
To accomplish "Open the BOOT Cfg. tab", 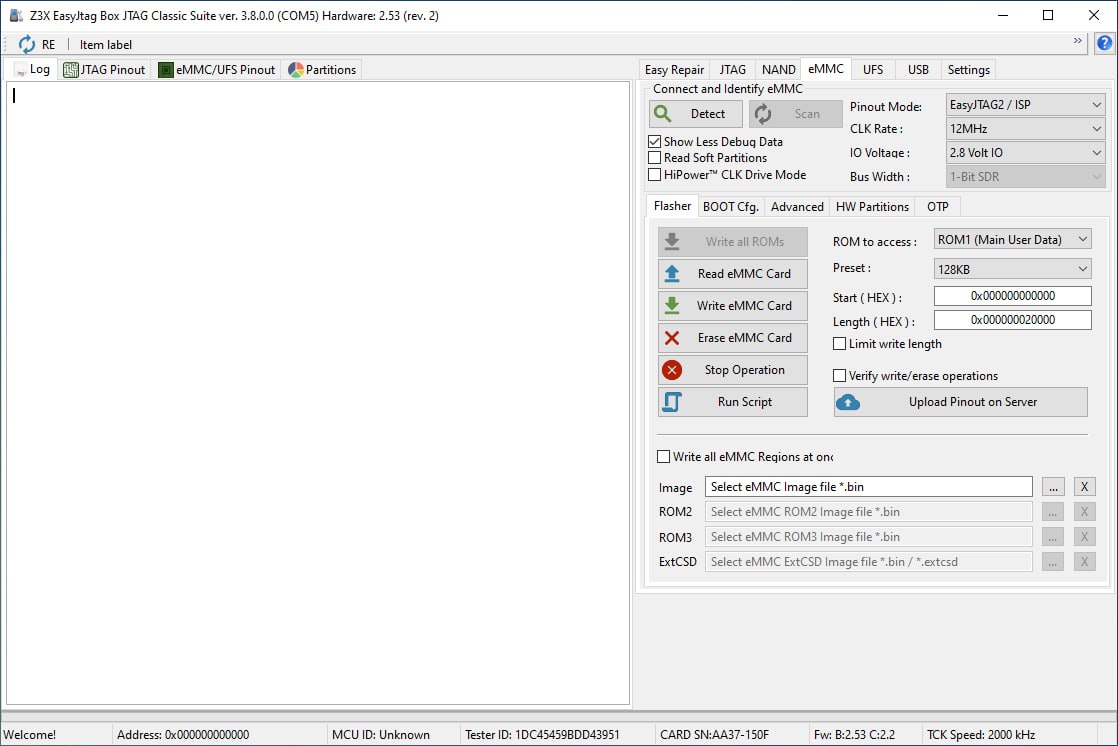I will click(x=730, y=207).
